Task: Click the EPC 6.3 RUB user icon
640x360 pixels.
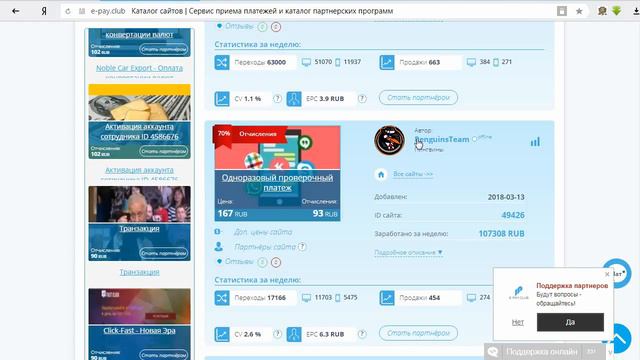Action: [293, 334]
